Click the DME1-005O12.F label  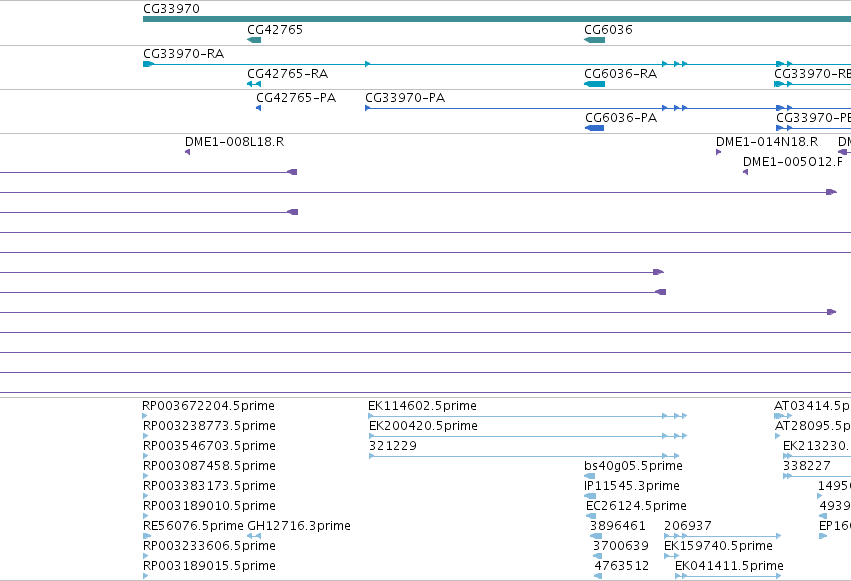point(793,162)
